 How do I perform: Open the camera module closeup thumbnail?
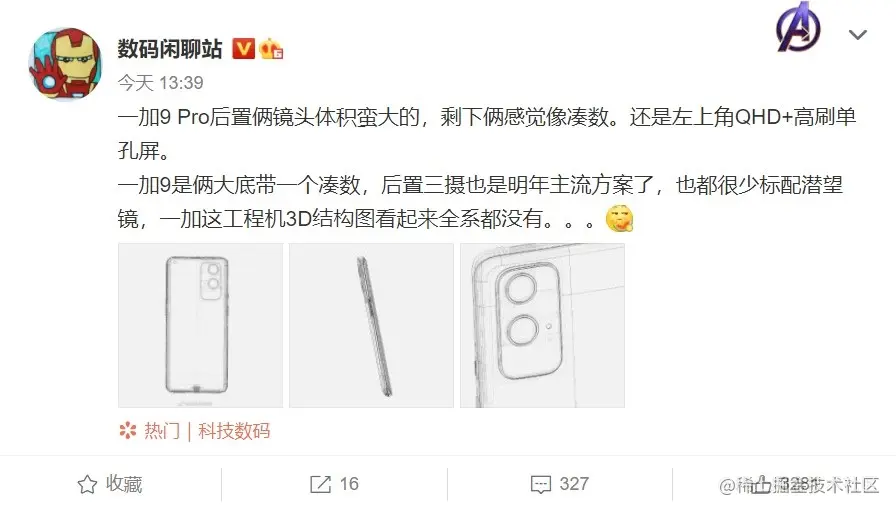click(542, 325)
